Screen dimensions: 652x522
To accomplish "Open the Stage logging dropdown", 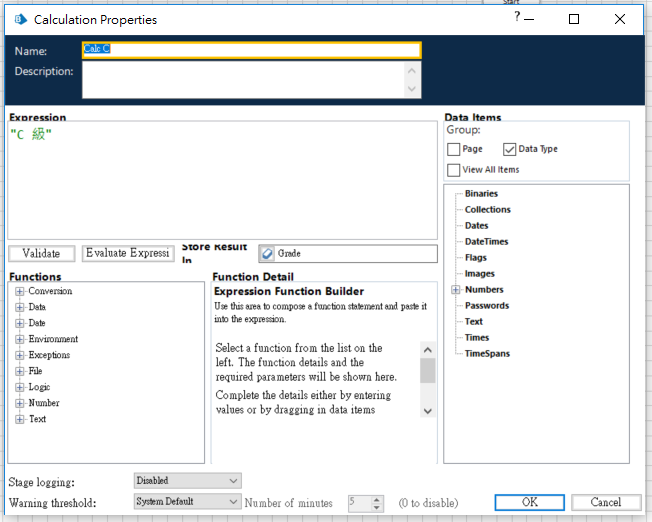I will [x=188, y=481].
